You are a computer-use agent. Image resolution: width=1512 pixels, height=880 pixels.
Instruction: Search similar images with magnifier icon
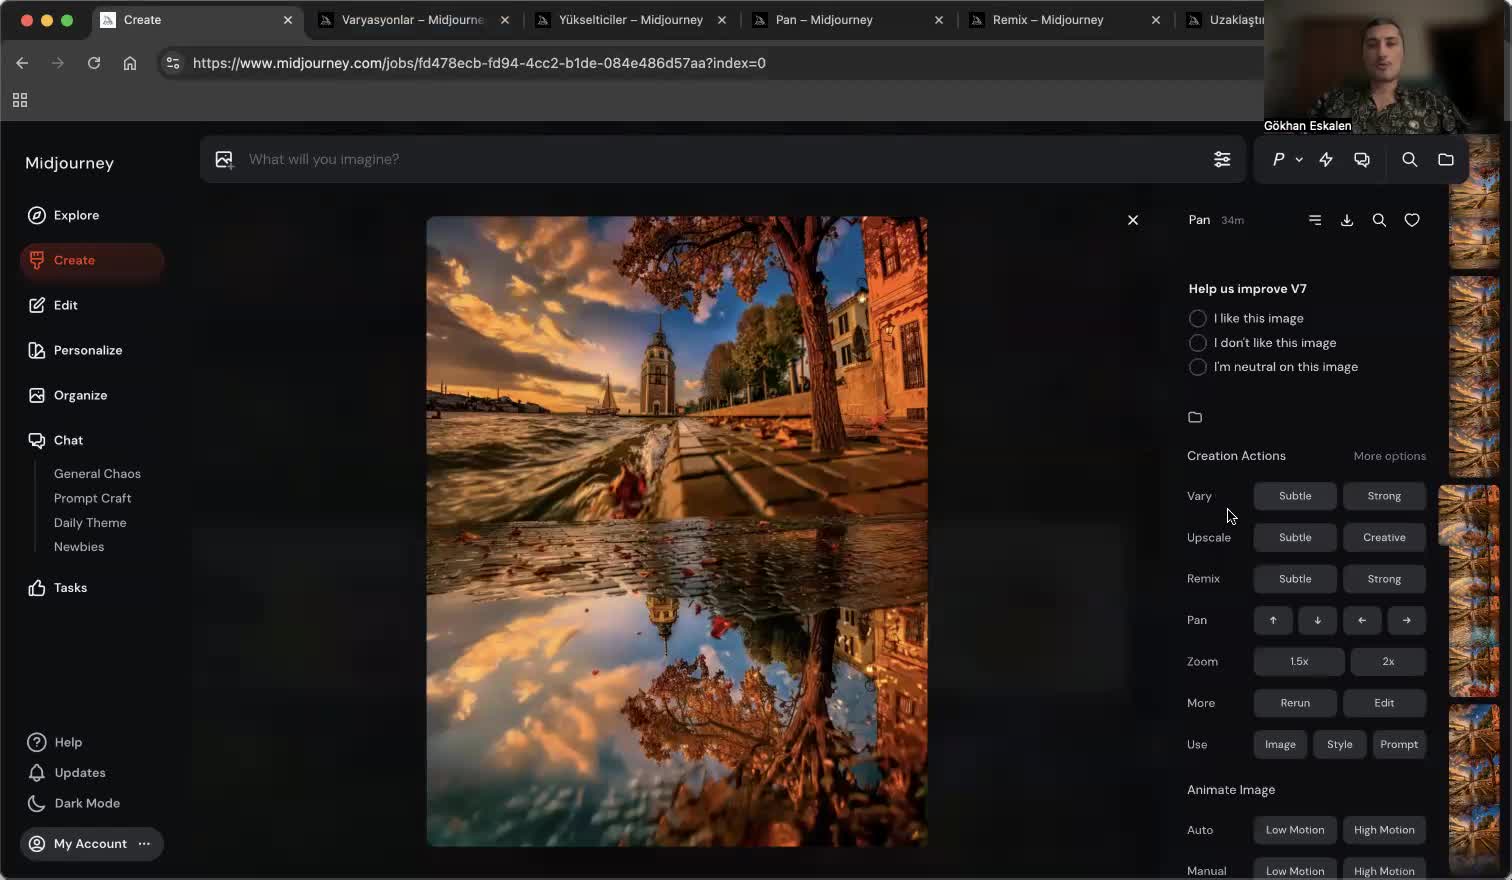pos(1379,220)
